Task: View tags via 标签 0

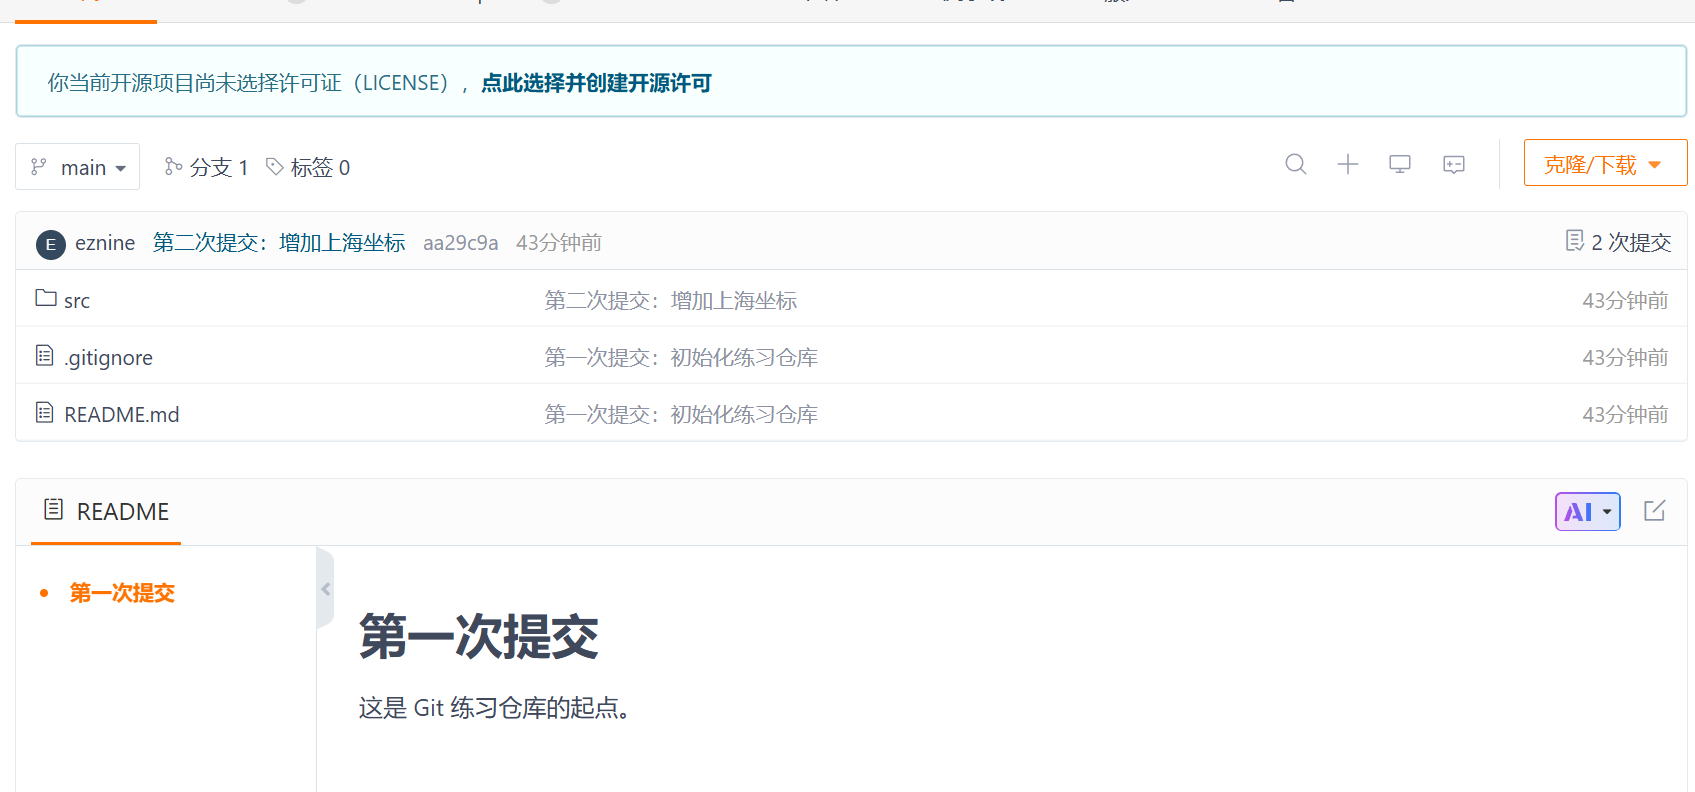Action: pos(308,167)
